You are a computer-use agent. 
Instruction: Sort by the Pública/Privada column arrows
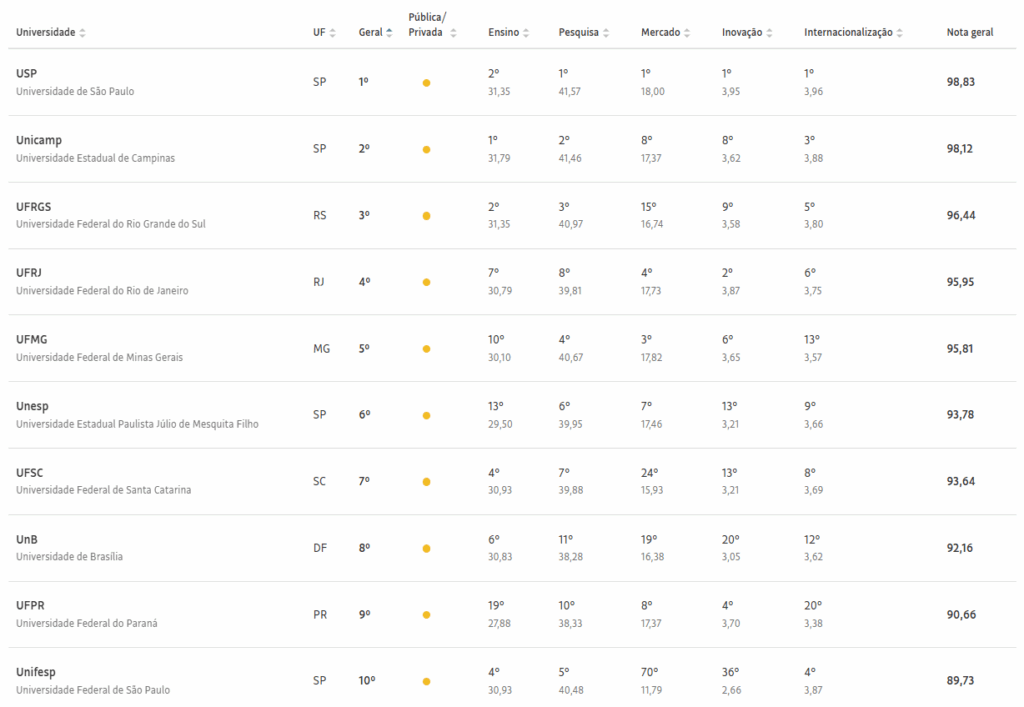pos(453,33)
